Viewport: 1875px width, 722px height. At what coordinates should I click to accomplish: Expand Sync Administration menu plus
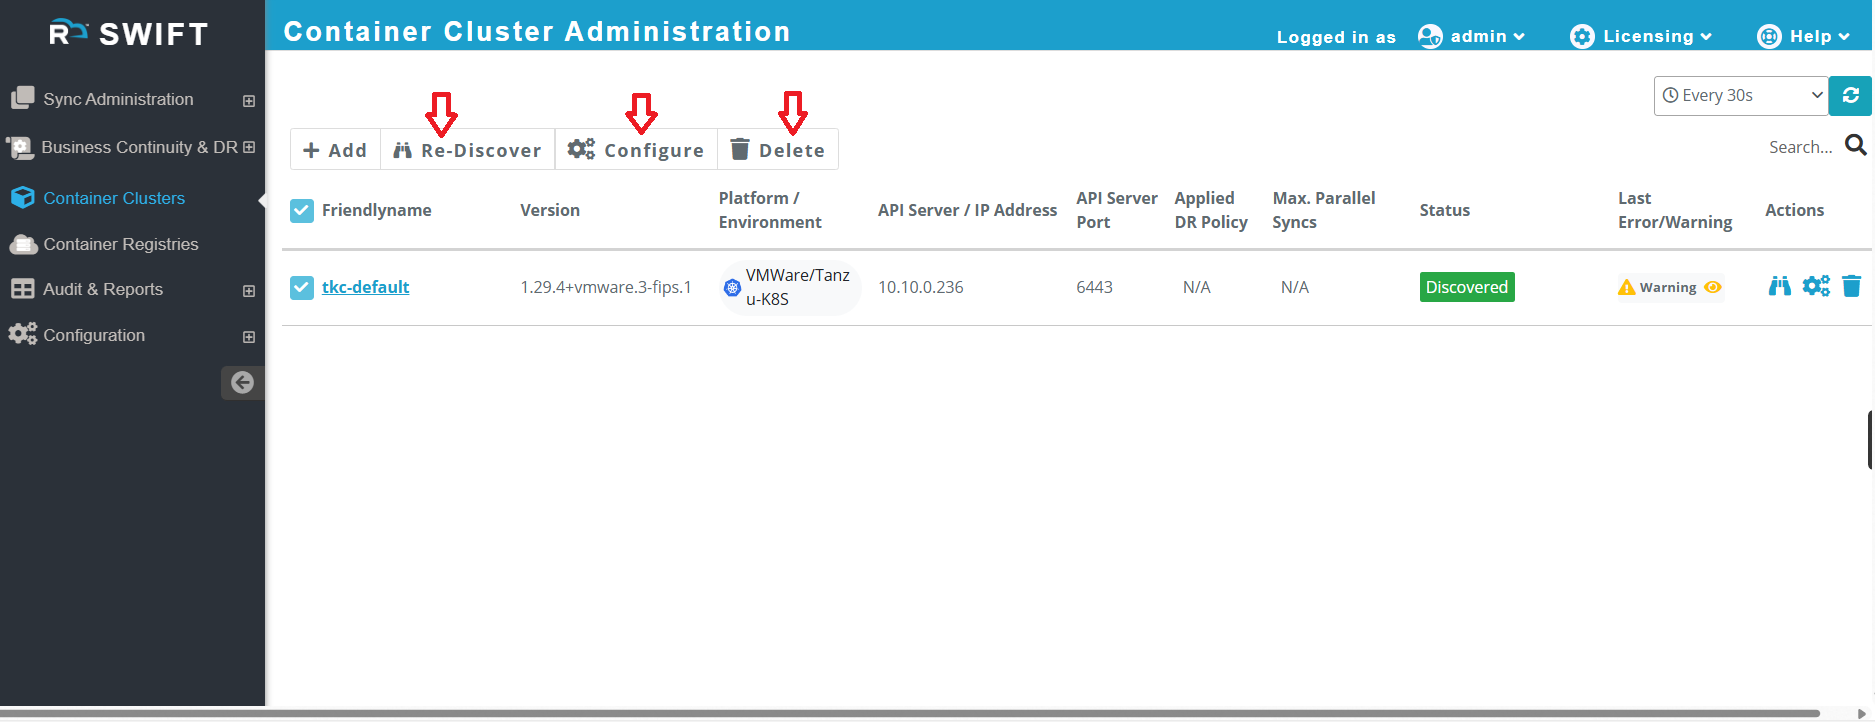249,101
